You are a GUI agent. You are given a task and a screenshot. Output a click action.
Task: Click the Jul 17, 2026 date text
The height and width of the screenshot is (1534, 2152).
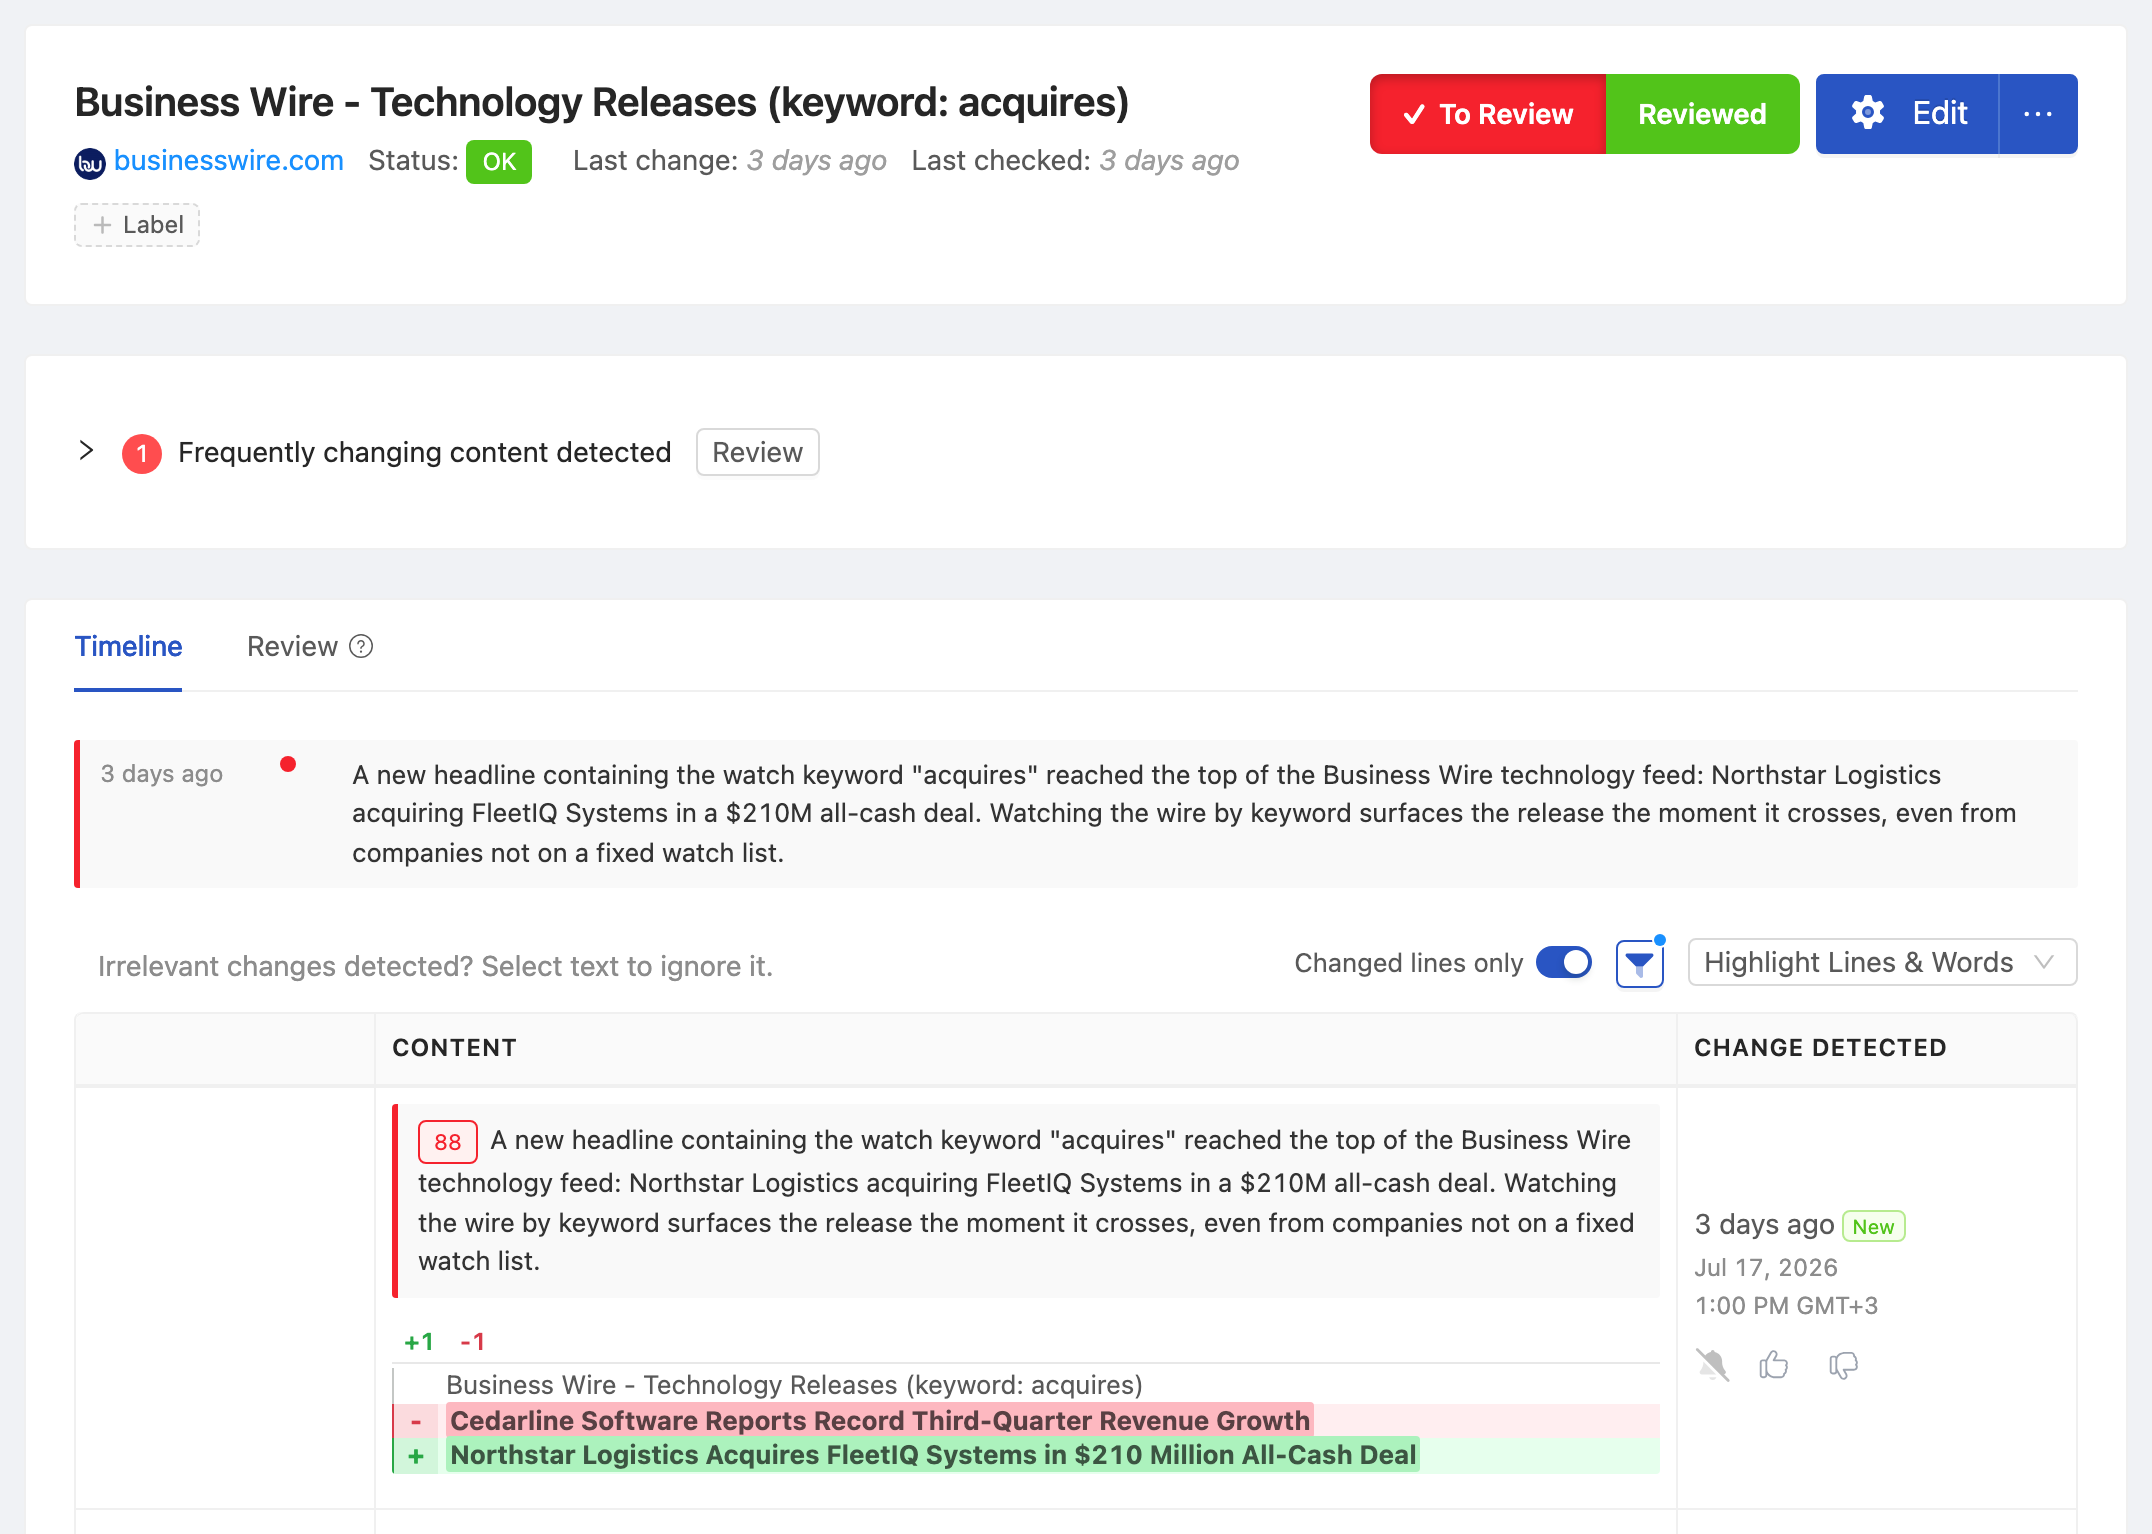(1766, 1268)
